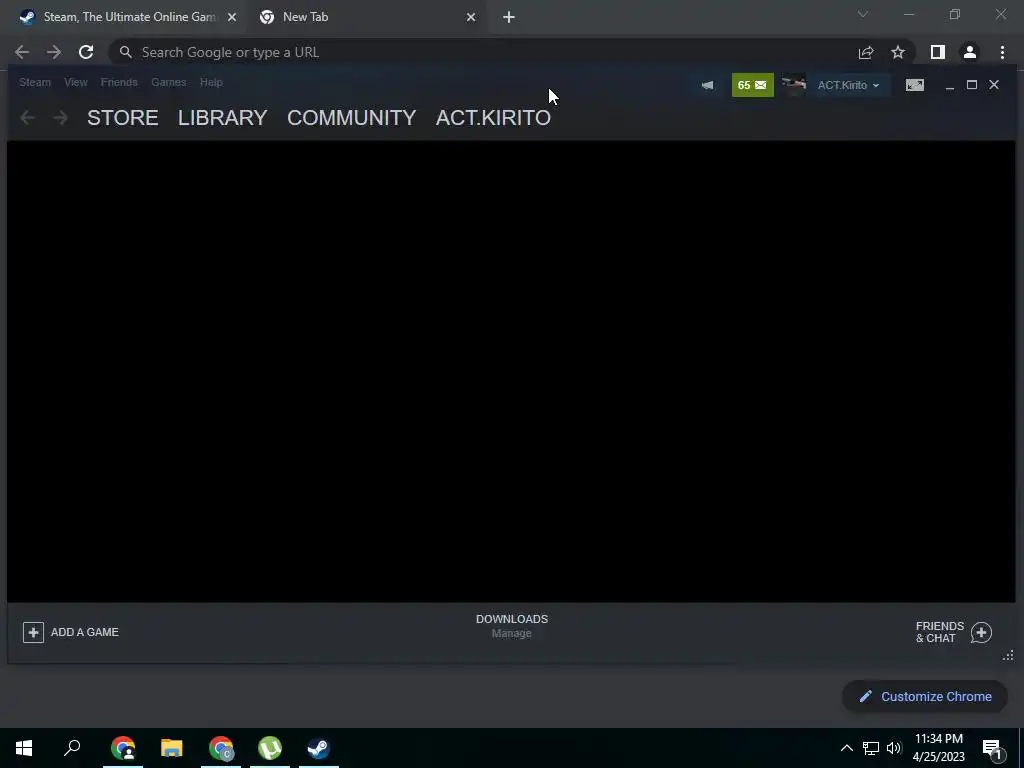Screen dimensions: 1024x768
Task: Expand the ACT.Kirito account dropdown
Action: coord(848,85)
